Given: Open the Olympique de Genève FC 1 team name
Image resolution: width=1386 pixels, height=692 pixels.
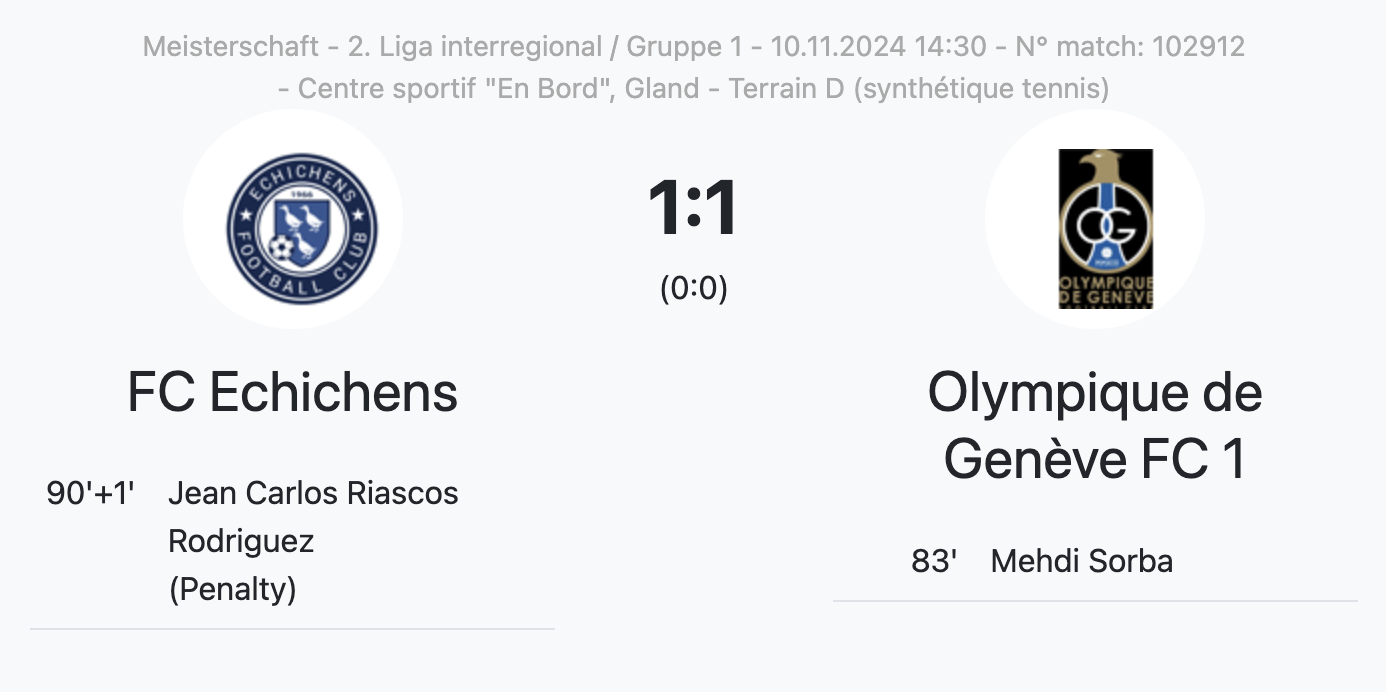Looking at the screenshot, I should click(x=1095, y=426).
